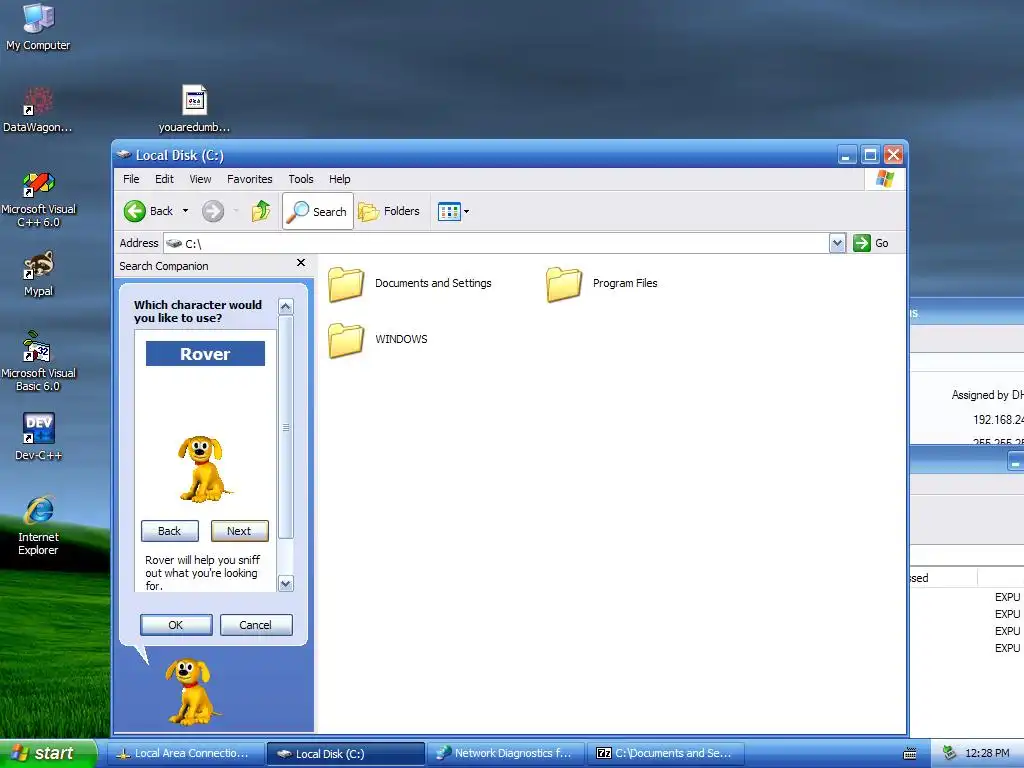Click the greyed Forward arrow button
1024x768 pixels.
click(213, 211)
